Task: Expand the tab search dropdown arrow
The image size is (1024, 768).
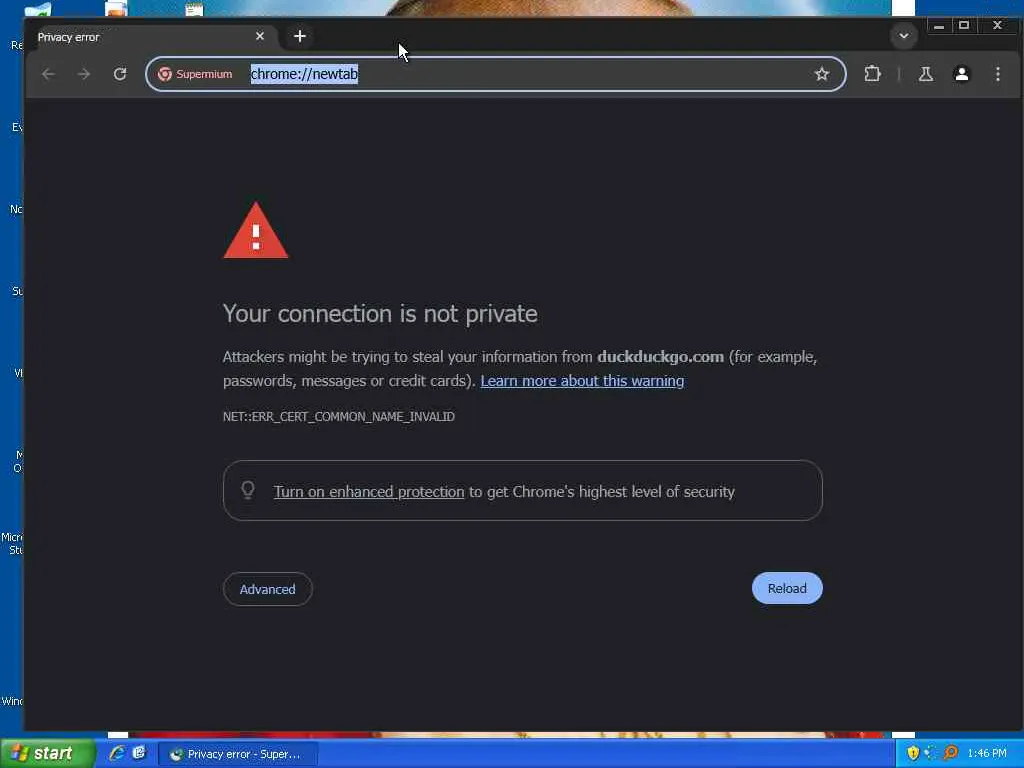Action: coord(904,36)
